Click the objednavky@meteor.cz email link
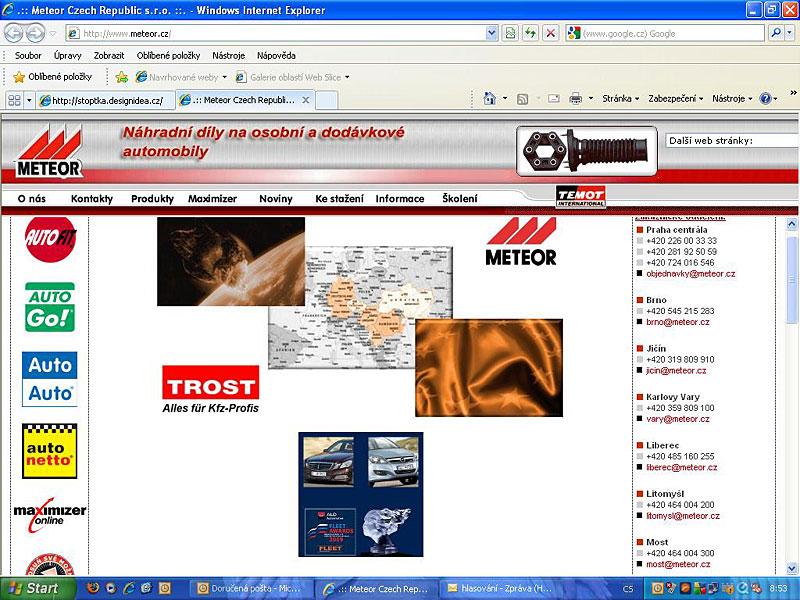Viewport: 800px width, 600px height. point(691,274)
